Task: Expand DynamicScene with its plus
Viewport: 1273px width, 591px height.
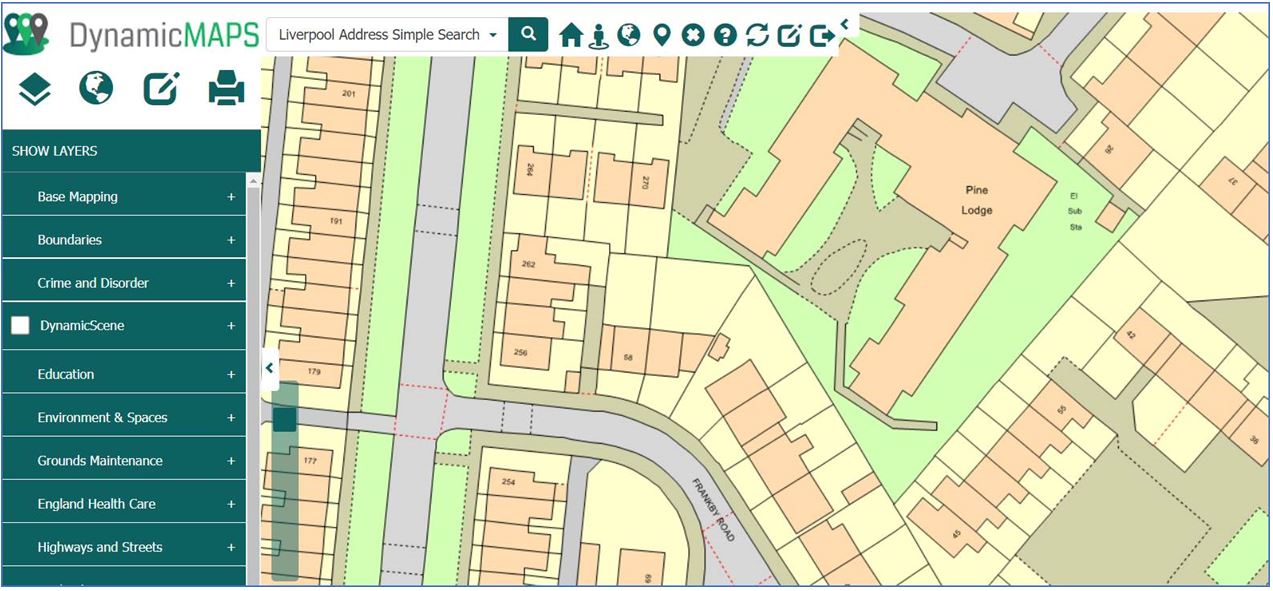Action: [x=231, y=326]
